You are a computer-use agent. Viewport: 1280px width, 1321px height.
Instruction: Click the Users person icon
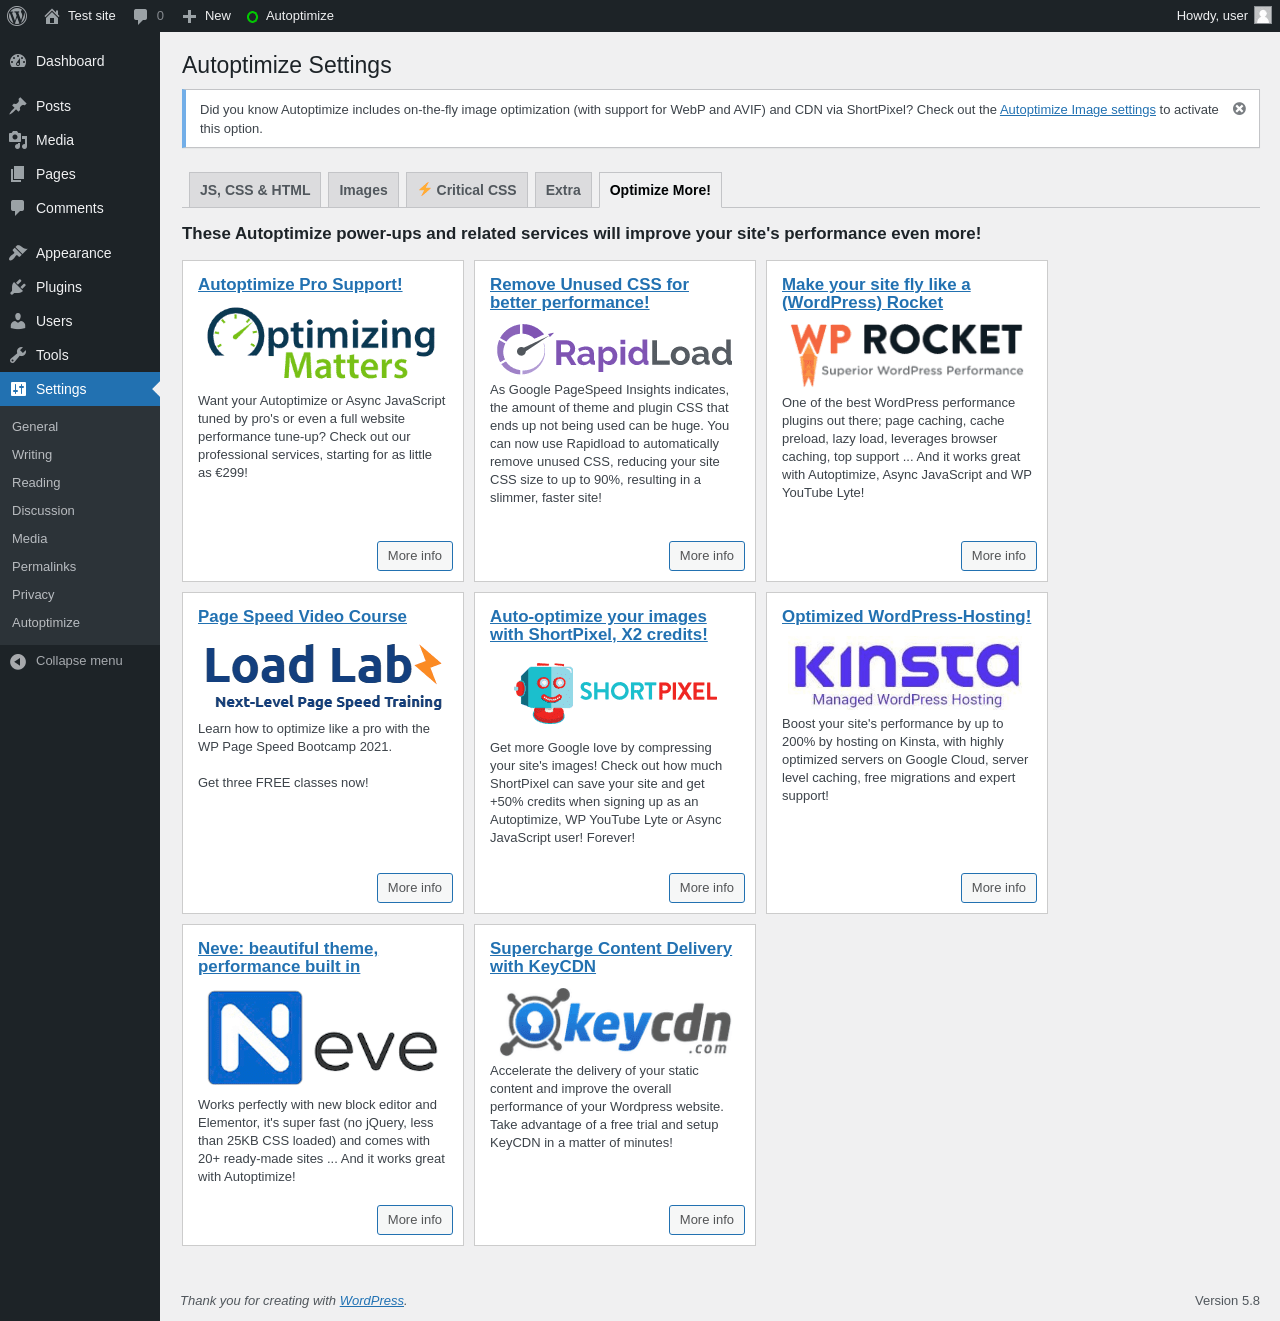point(18,321)
